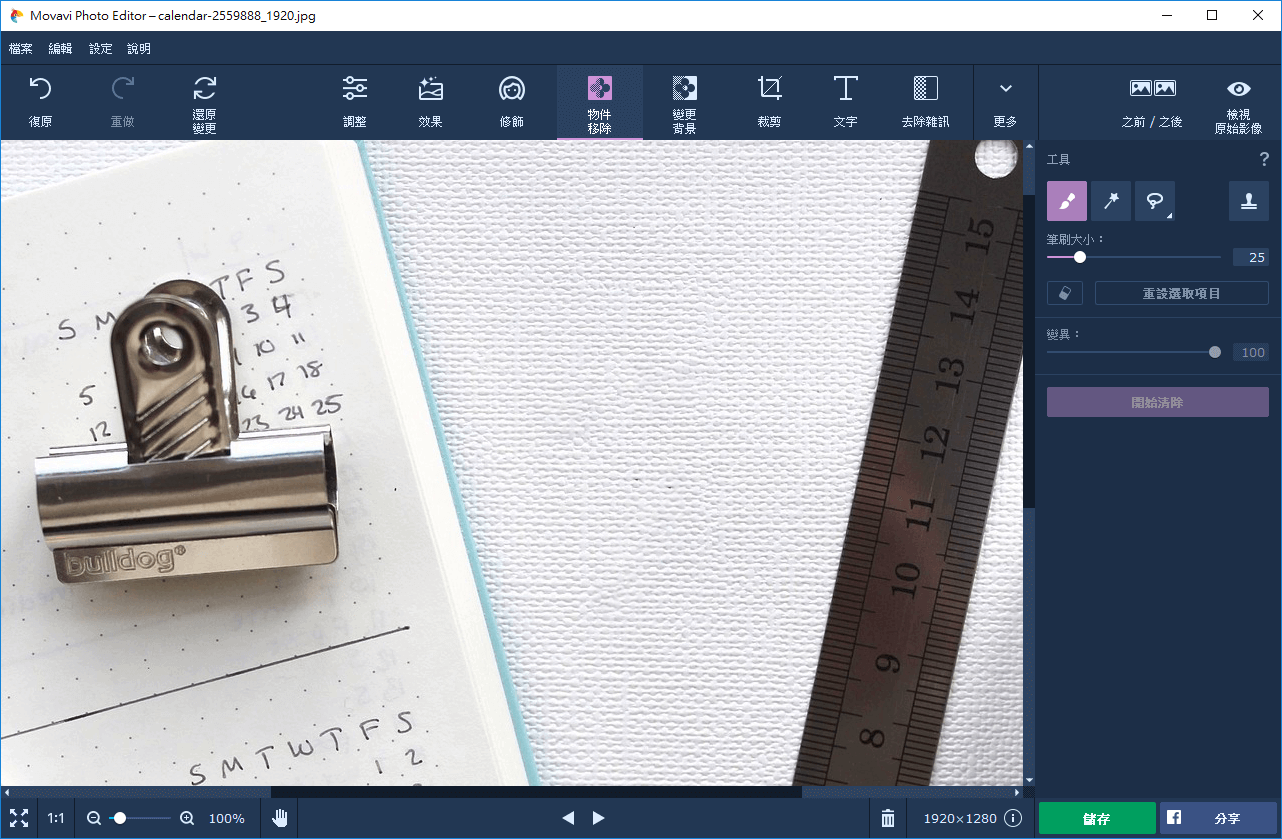This screenshot has height=839, width=1282.
Task: Toggle the hand pan tool
Action: [x=280, y=818]
